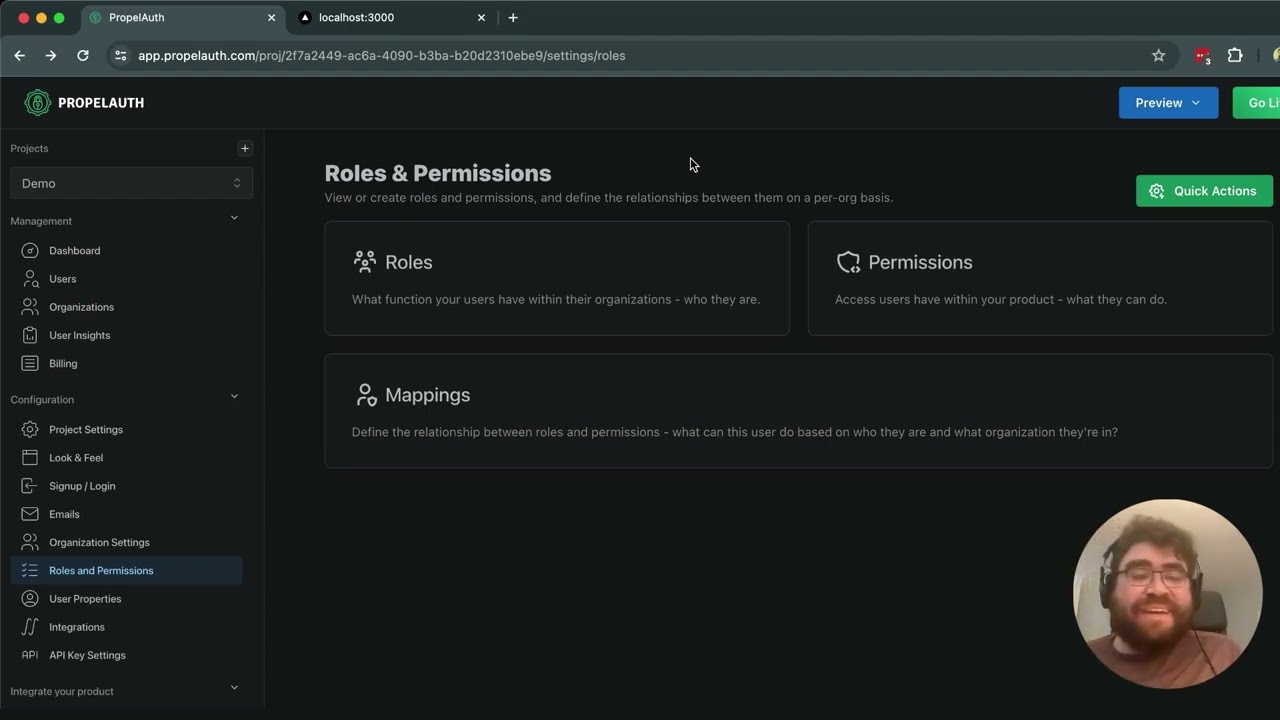This screenshot has width=1280, height=720.
Task: View site information icon in address bar
Action: pyautogui.click(x=120, y=56)
